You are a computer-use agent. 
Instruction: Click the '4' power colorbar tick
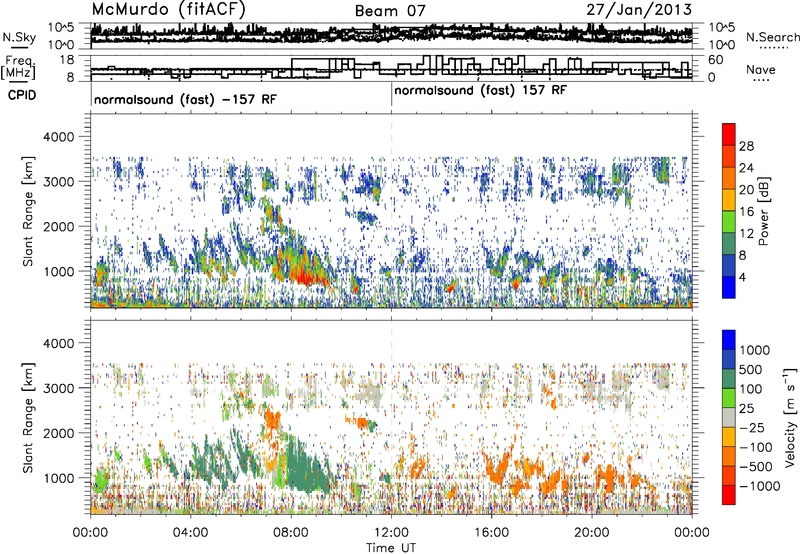pos(742,277)
